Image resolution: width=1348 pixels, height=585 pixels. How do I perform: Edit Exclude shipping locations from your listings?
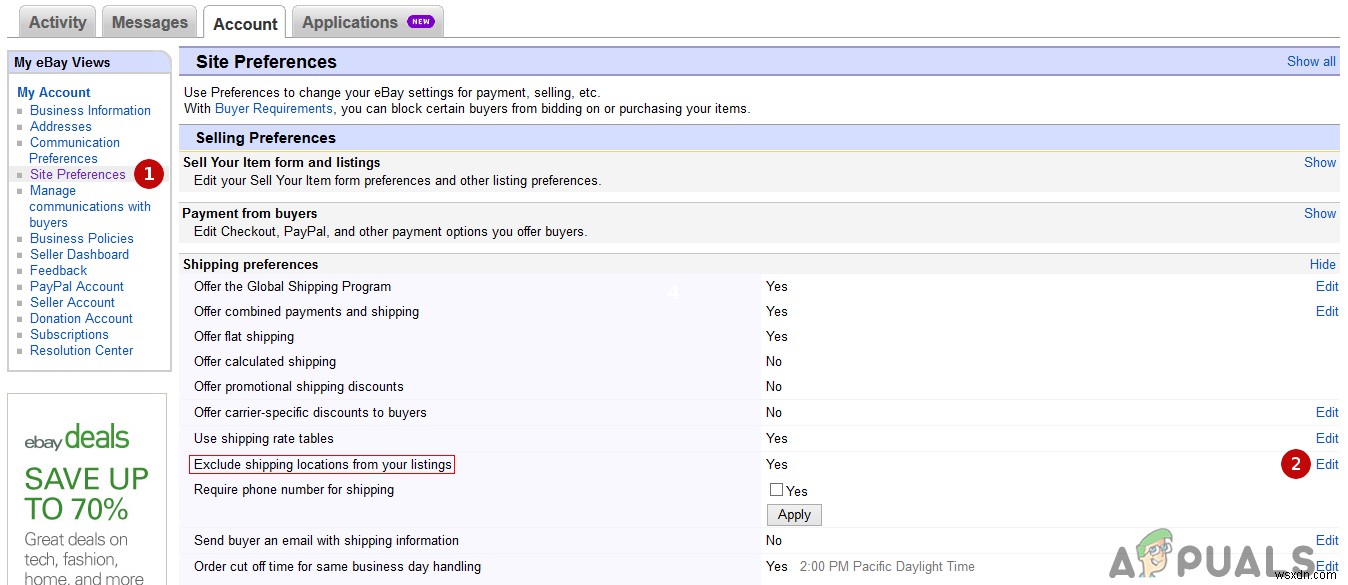click(x=1326, y=464)
